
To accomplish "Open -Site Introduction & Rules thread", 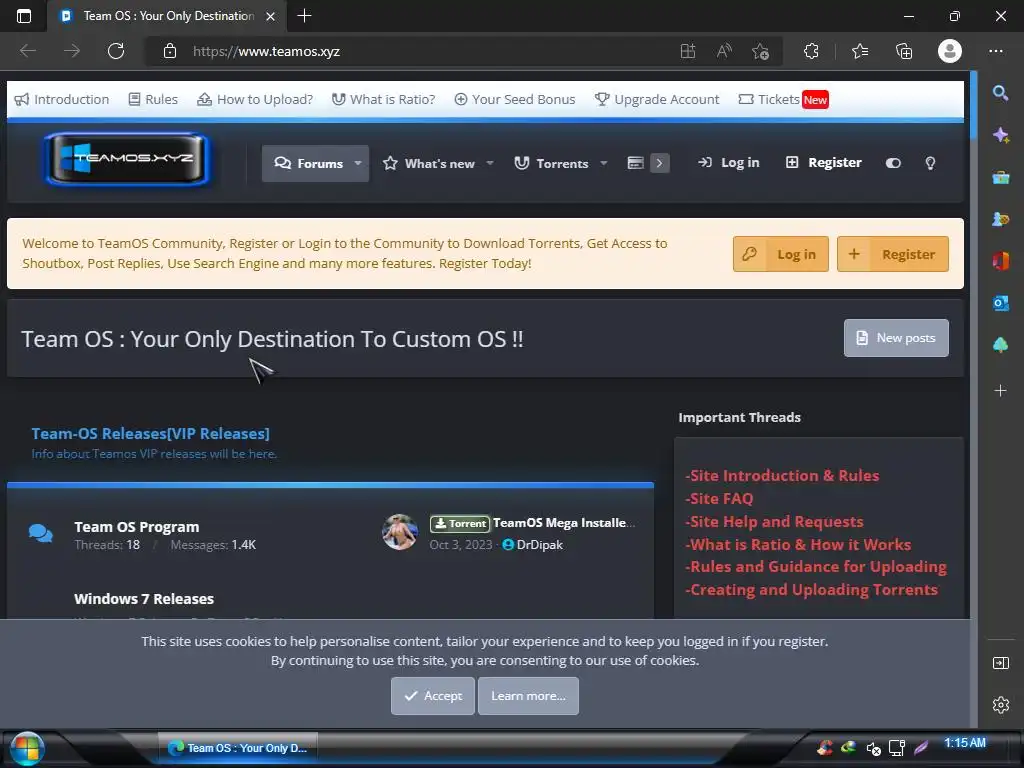I will [x=782, y=475].
